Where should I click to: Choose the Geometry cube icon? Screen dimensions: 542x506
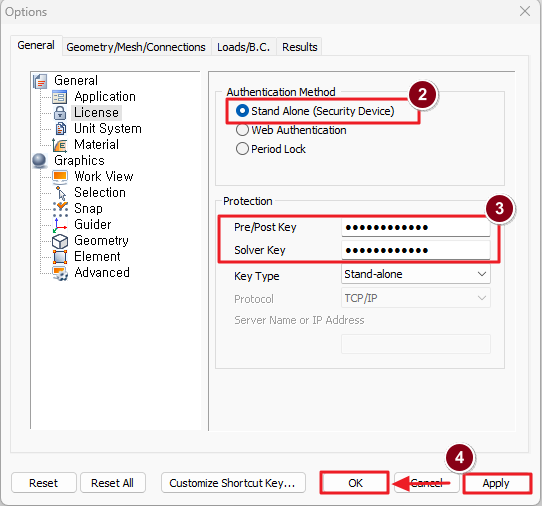click(60, 241)
